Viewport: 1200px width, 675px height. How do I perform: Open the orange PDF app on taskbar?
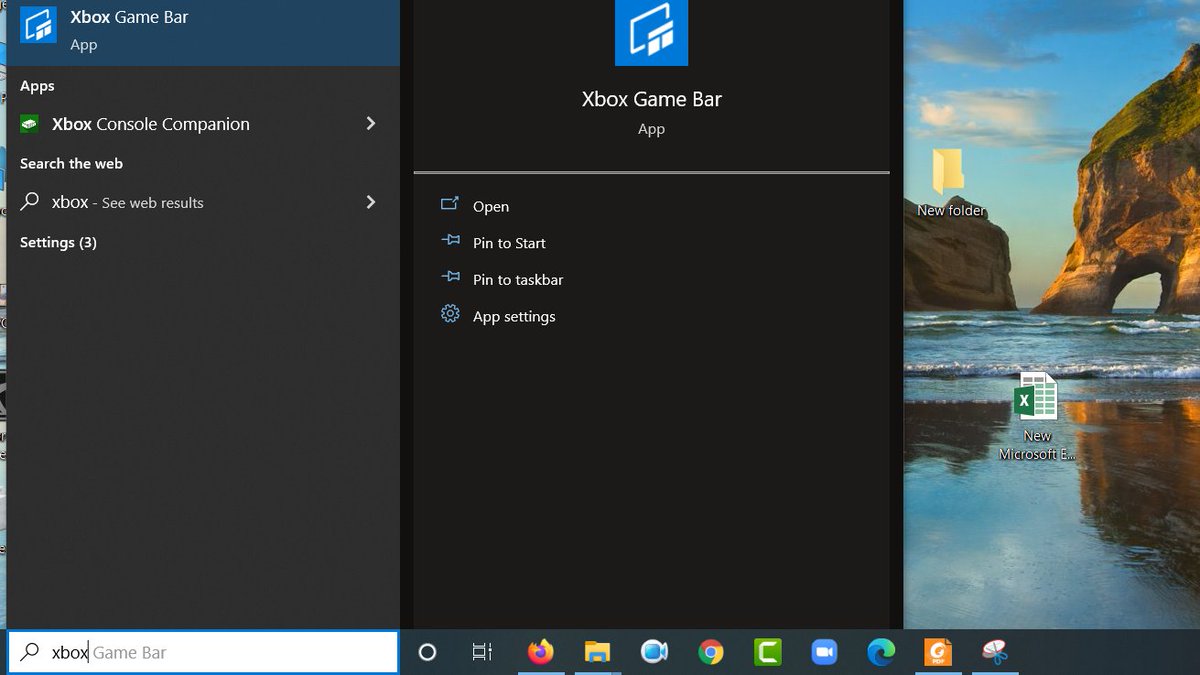pos(938,652)
